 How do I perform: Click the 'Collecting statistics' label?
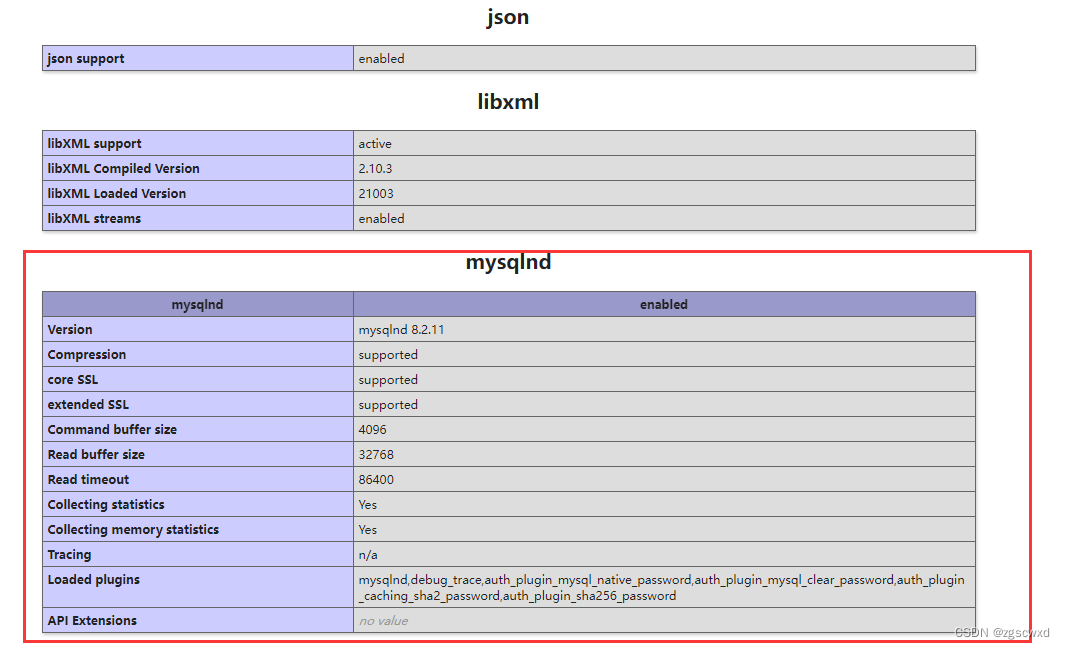(106, 504)
